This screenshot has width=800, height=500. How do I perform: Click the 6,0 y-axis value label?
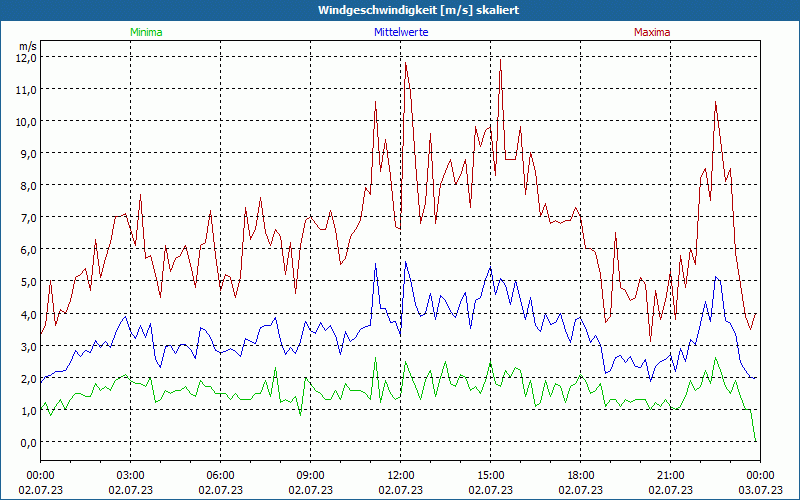(x=27, y=249)
